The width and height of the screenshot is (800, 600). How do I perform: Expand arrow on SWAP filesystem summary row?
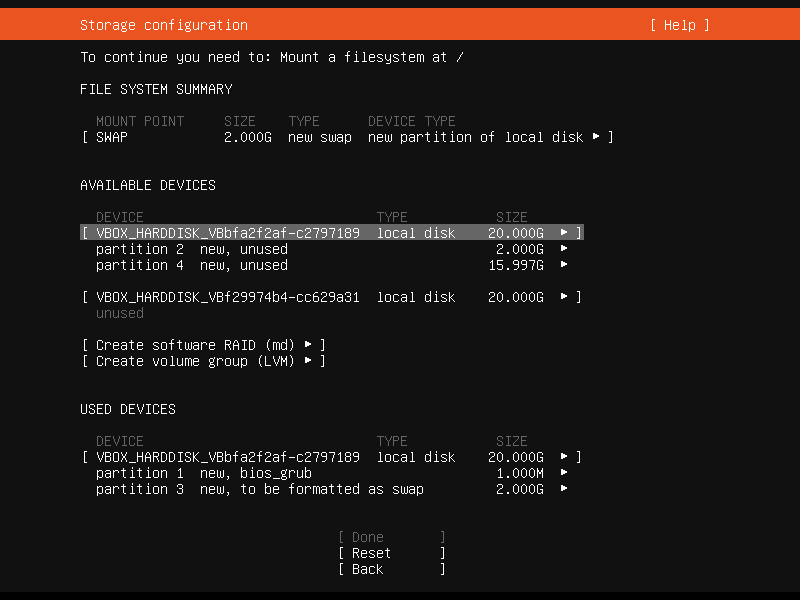[x=595, y=136]
